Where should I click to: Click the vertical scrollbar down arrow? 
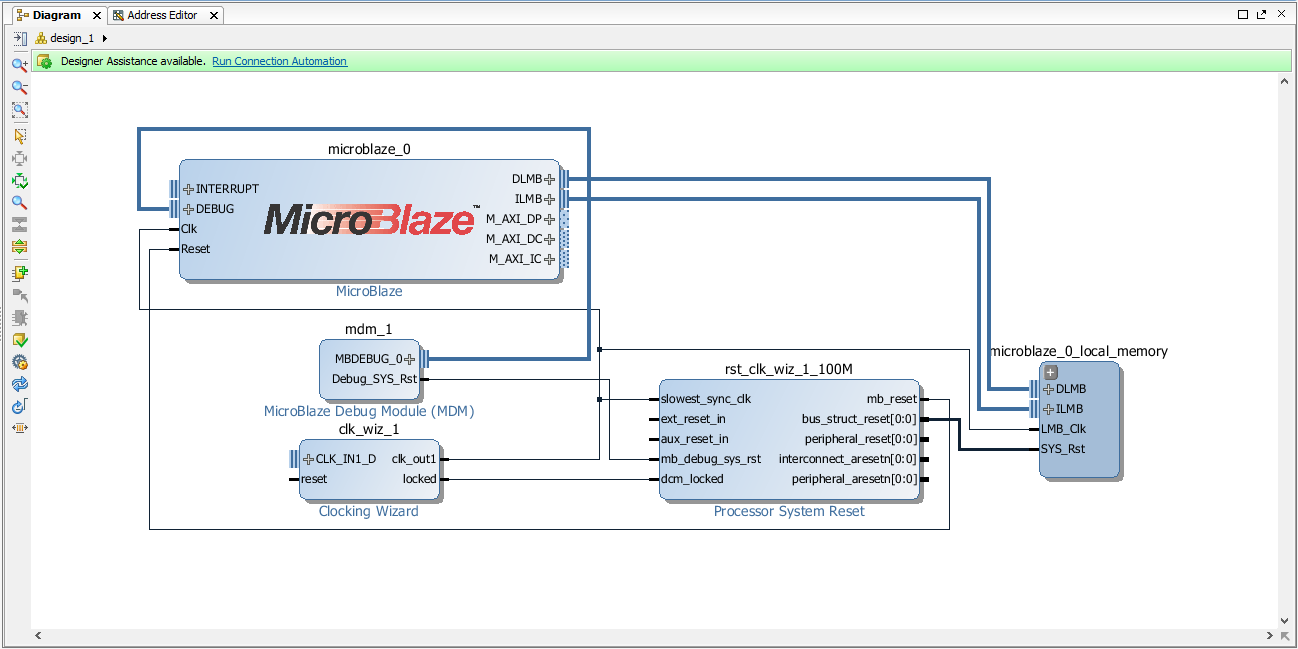click(1285, 621)
